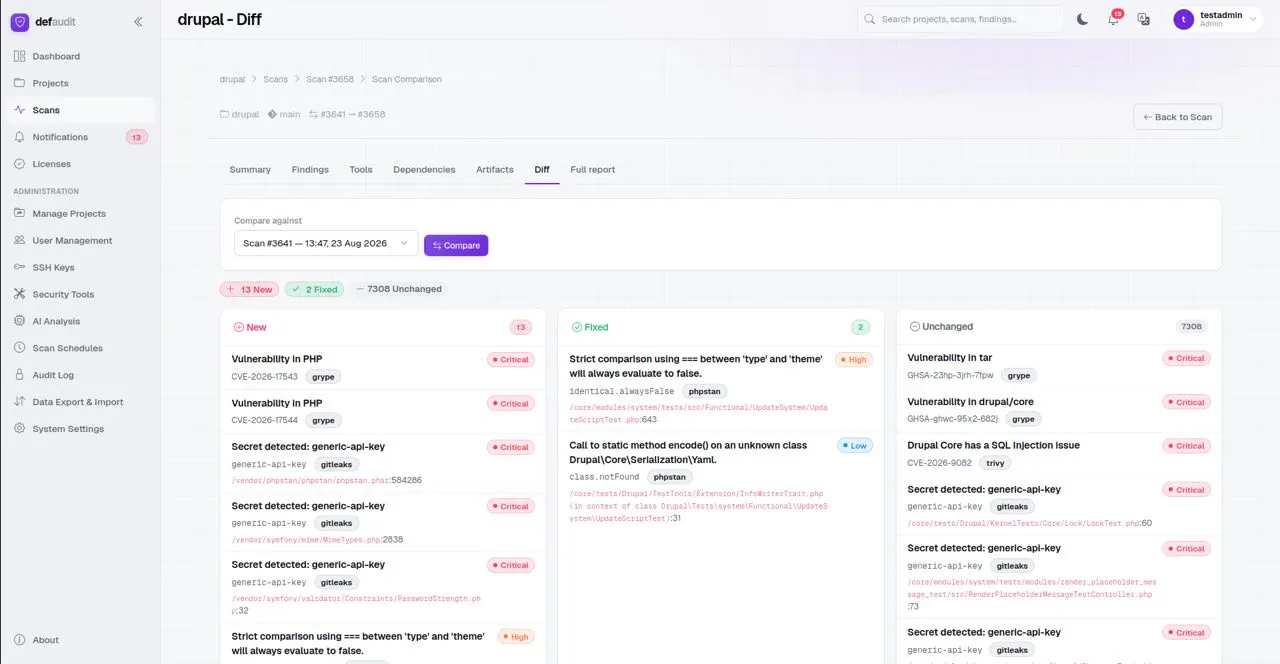
Task: Open fixed identical.alwaysFalse finding
Action: [x=721, y=389]
